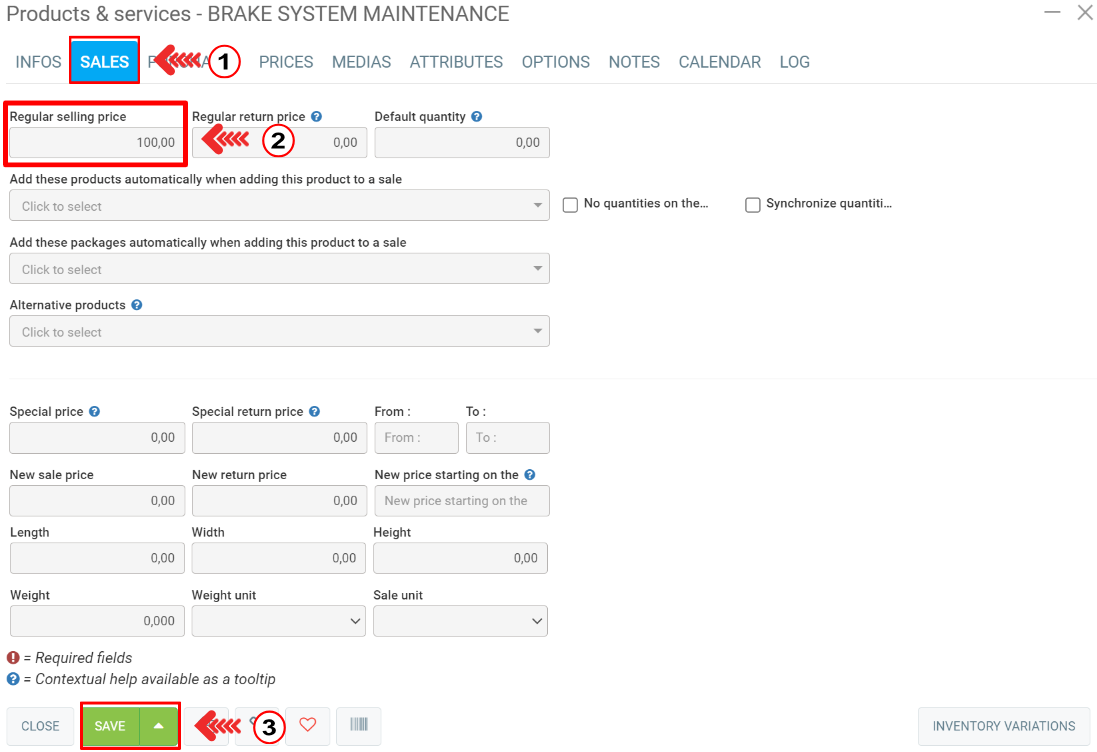Image resolution: width=1097 pixels, height=752 pixels.
Task: Tick the 'Synchronize quantiti...' checkbox
Action: pyautogui.click(x=753, y=205)
